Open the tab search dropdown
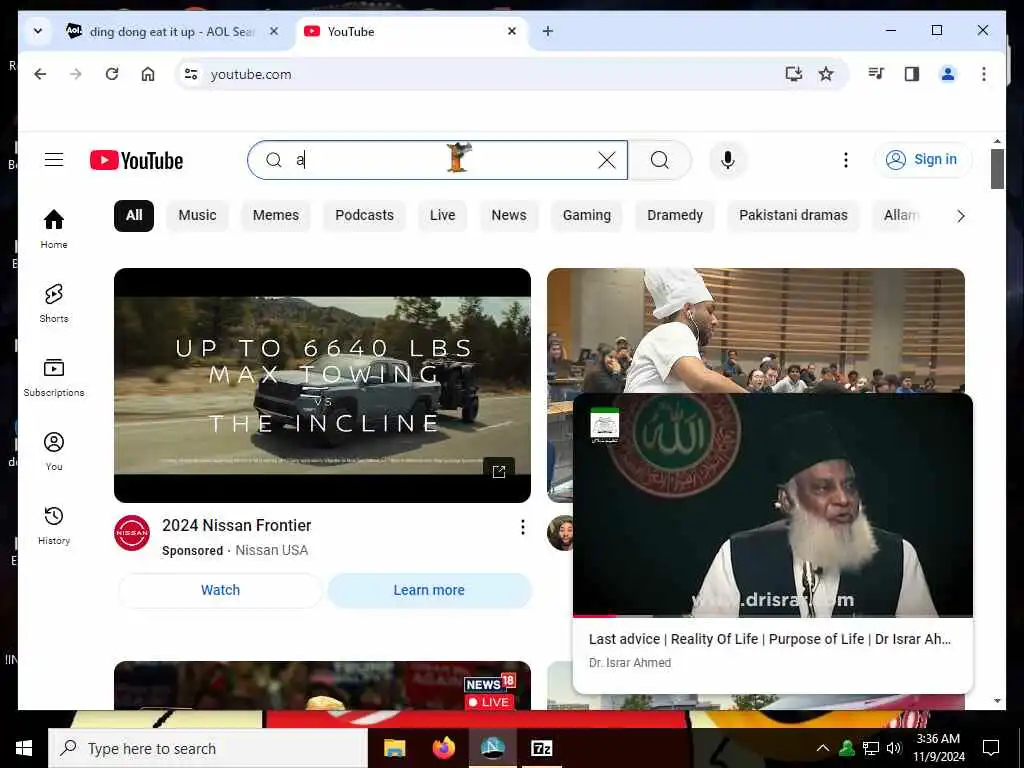 click(x=38, y=31)
